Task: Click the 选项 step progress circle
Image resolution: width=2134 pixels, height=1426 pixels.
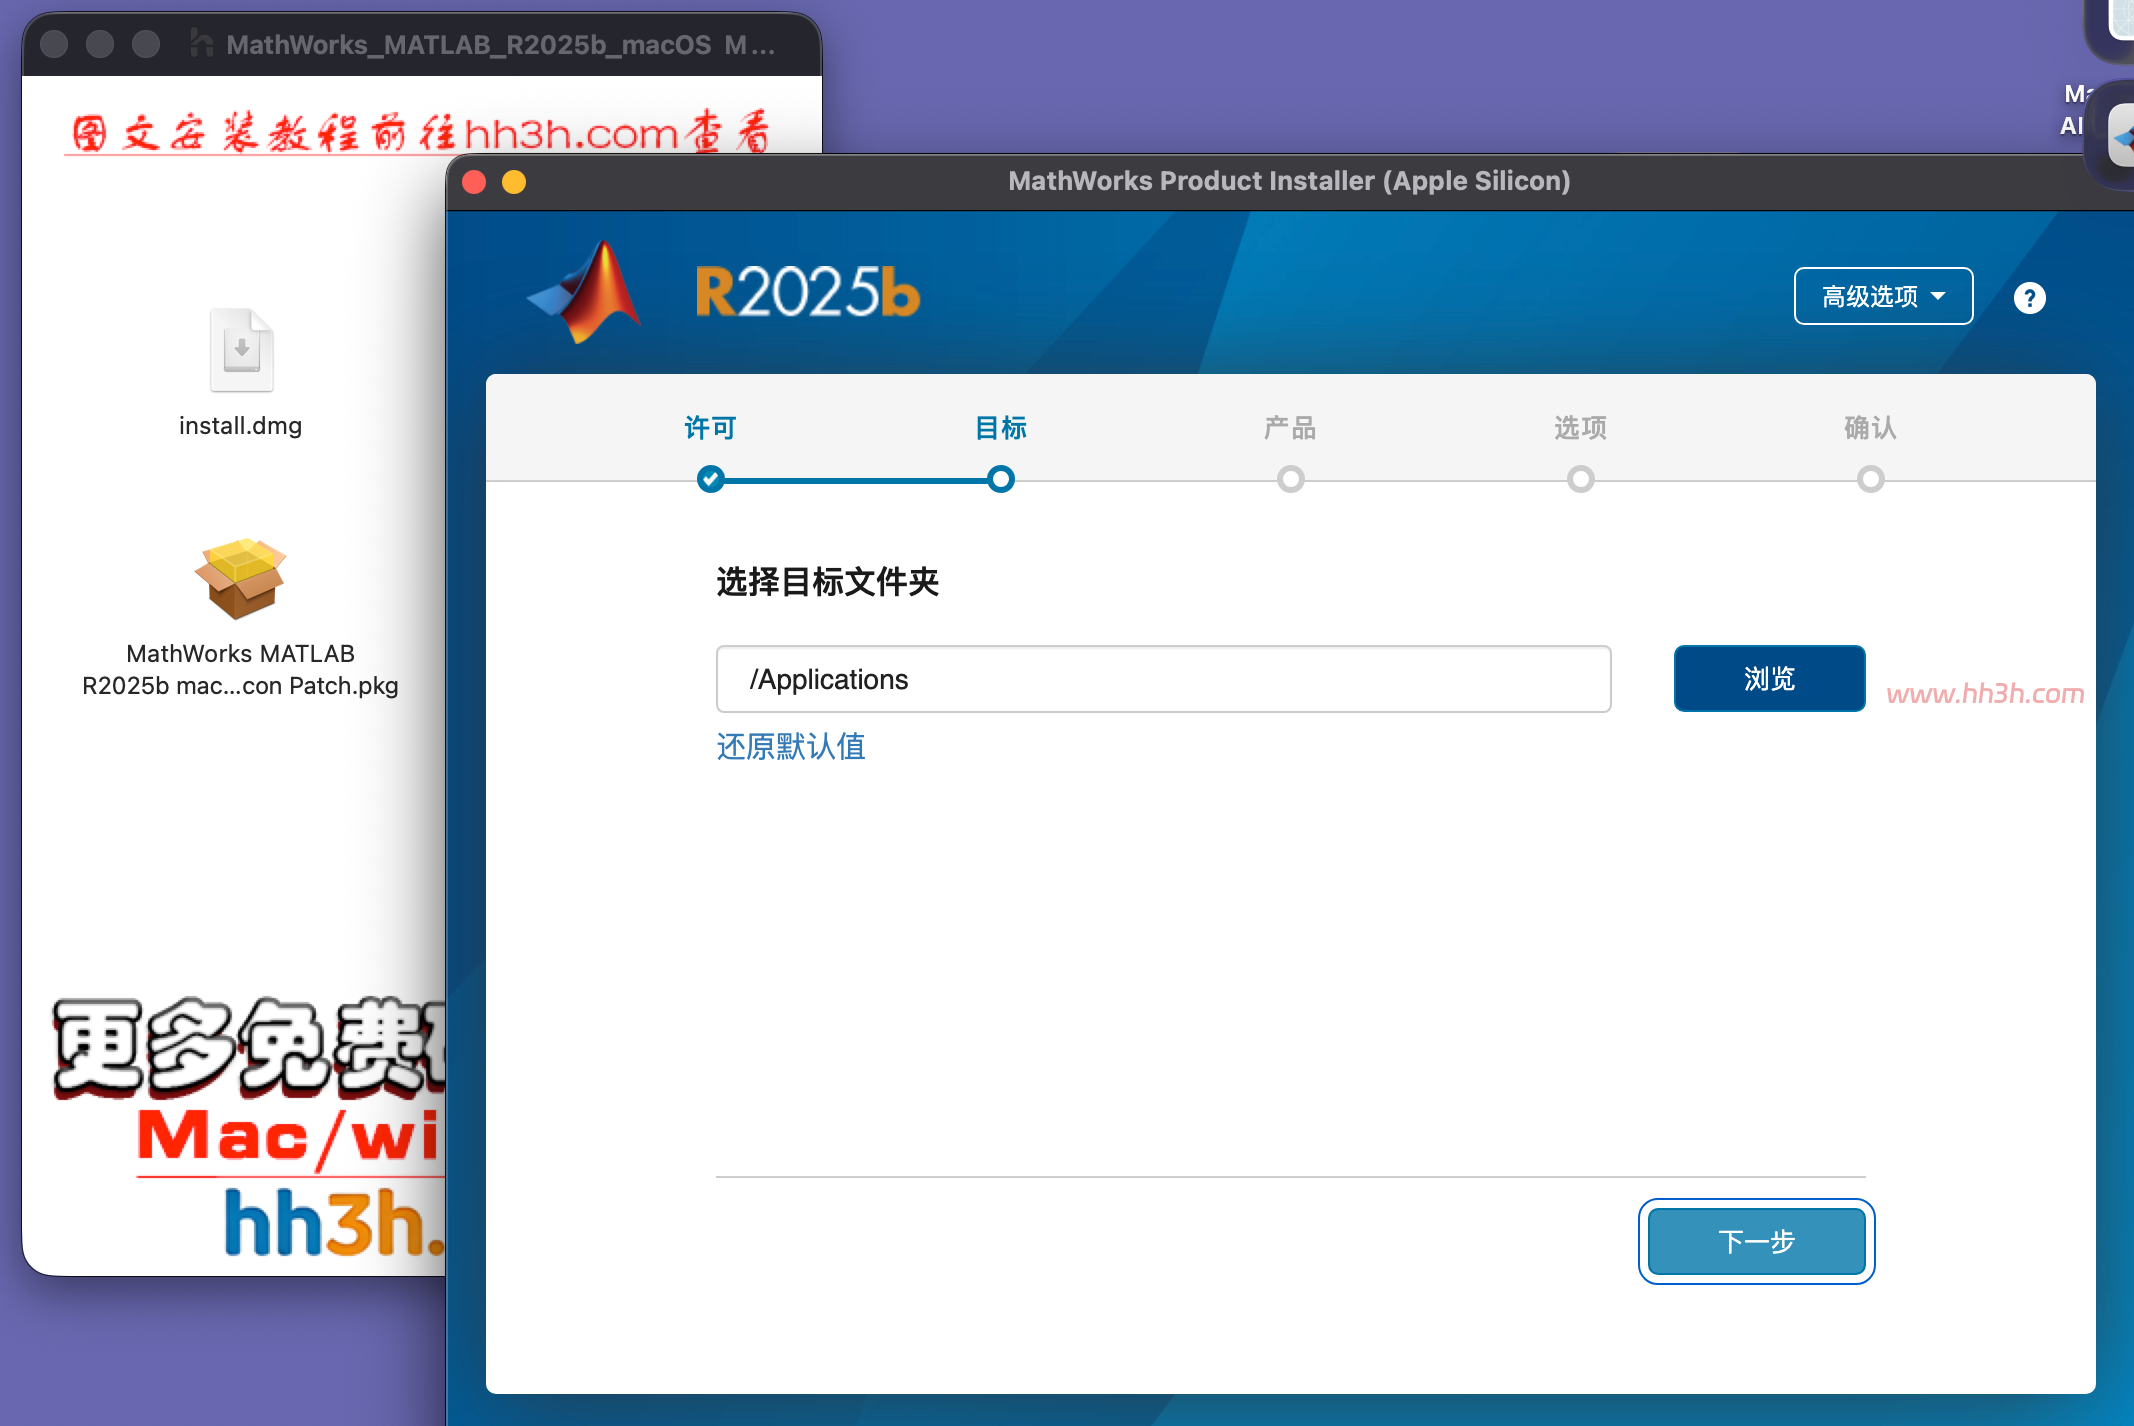Action: (x=1581, y=479)
